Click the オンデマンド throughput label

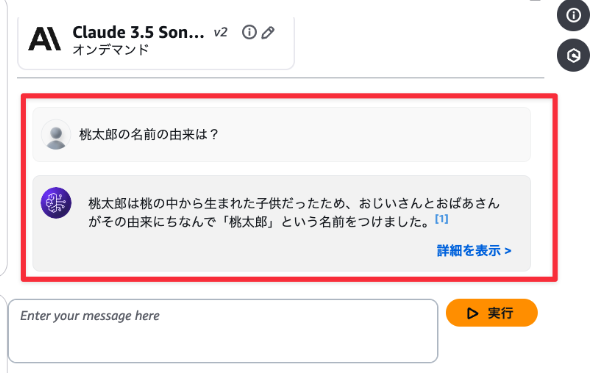coord(111,50)
